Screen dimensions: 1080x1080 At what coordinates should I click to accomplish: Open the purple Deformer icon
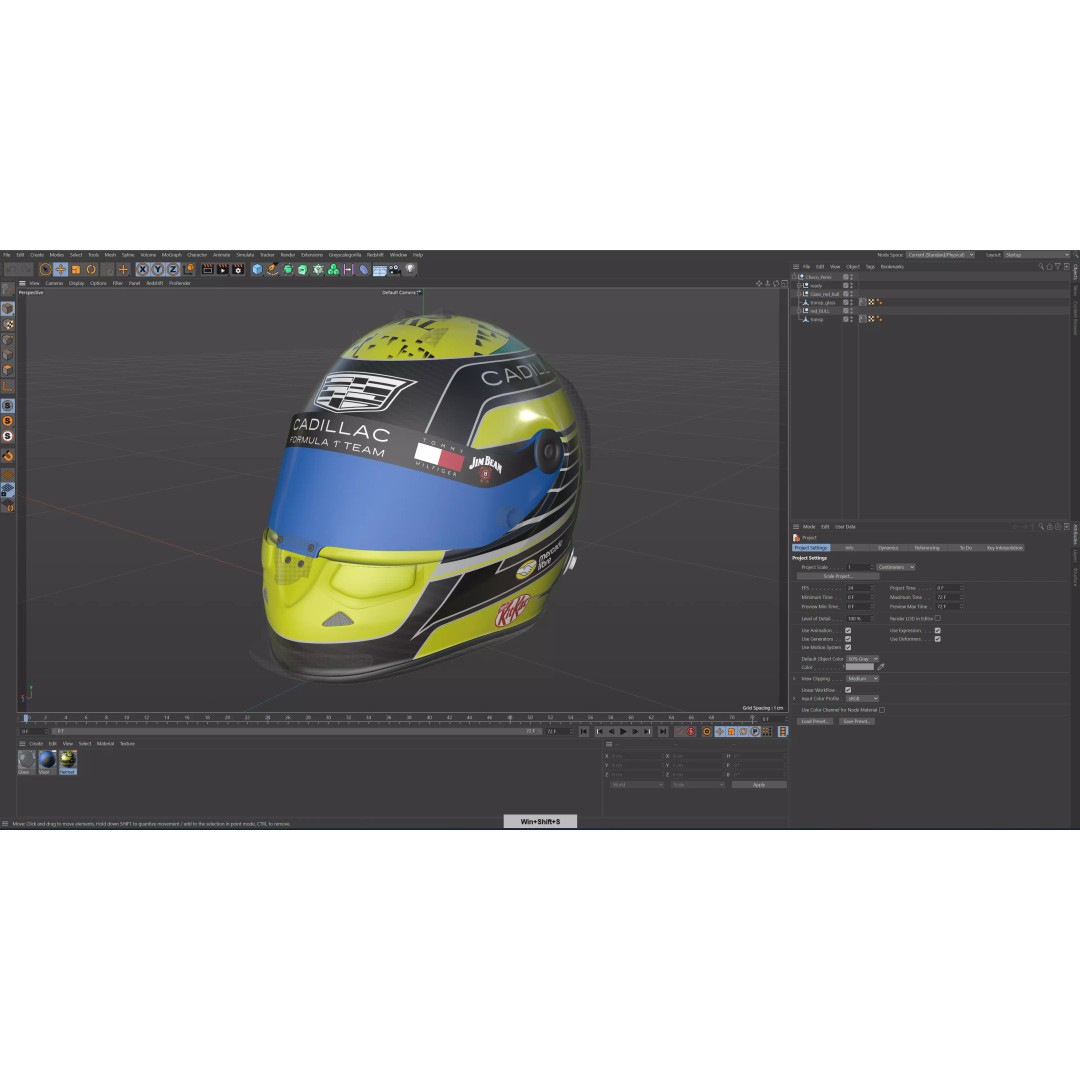click(364, 269)
